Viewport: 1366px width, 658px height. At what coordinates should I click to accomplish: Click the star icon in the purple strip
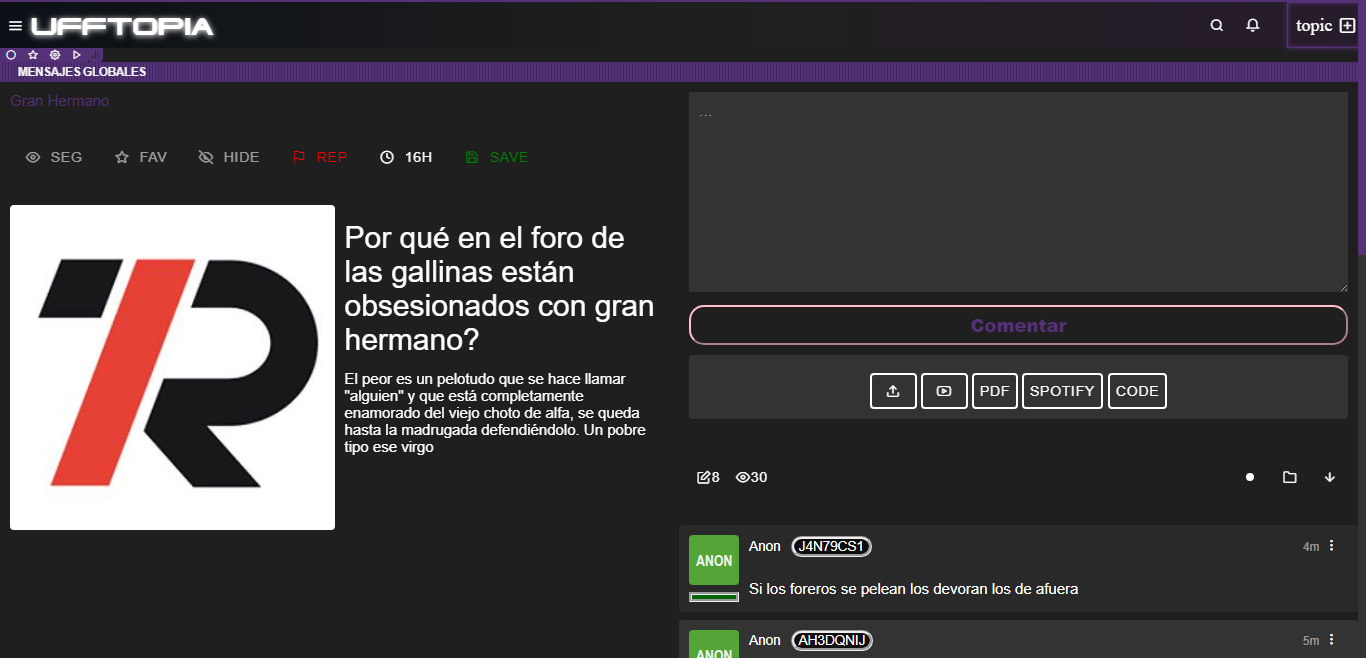pyautogui.click(x=33, y=55)
